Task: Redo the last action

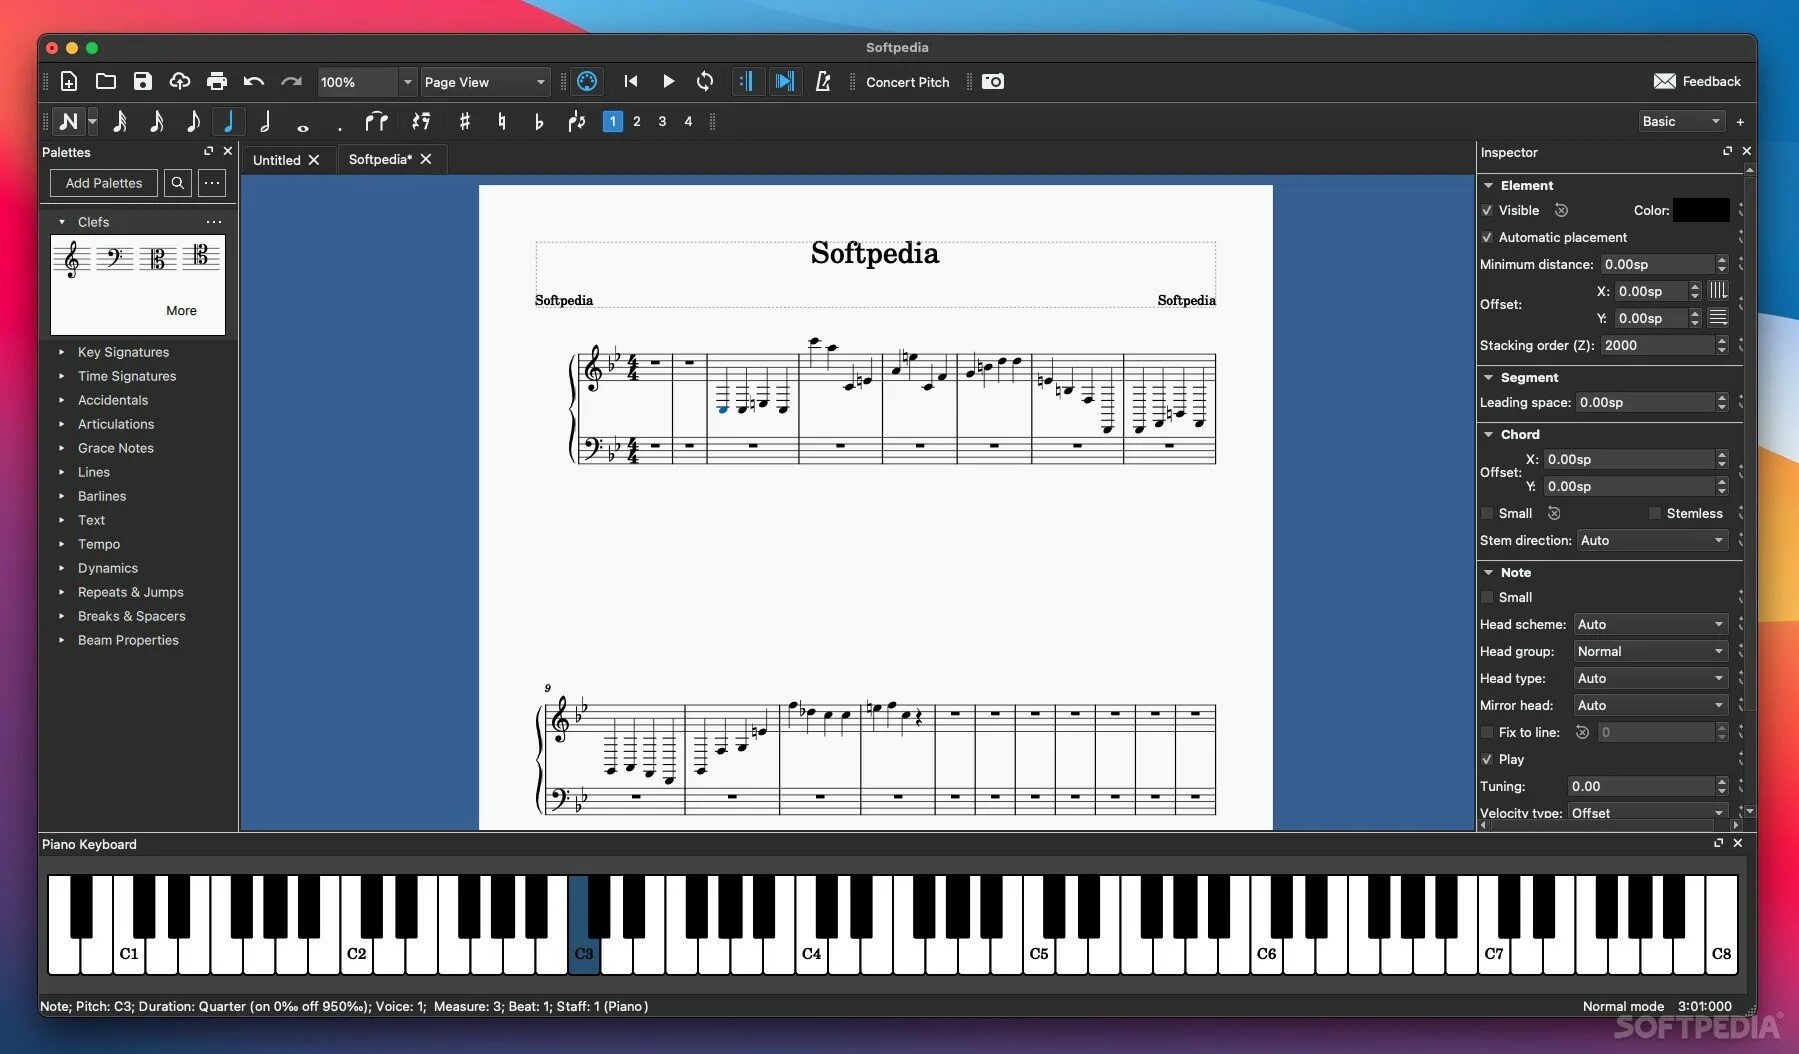Action: pyautogui.click(x=291, y=82)
